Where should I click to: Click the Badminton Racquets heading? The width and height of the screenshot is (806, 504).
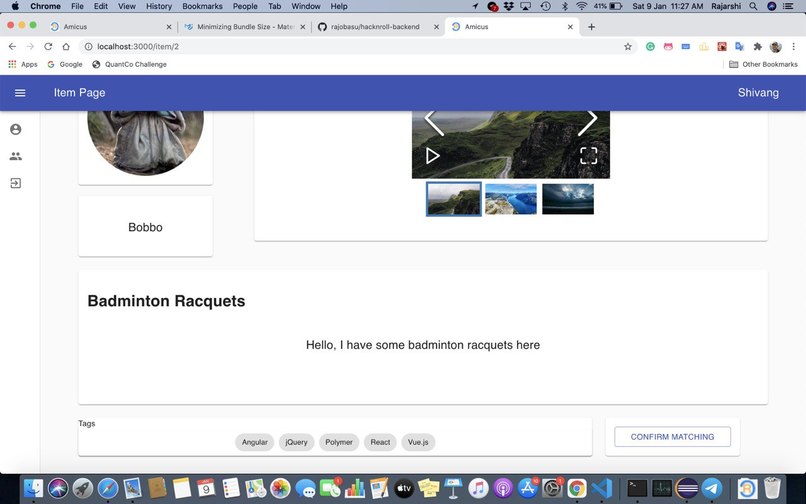point(166,301)
